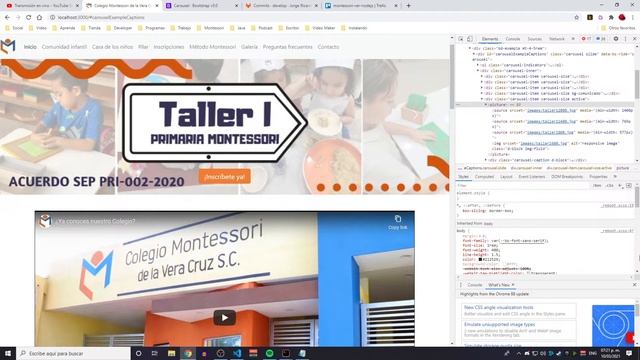Screen dimensions: 640x360
Task: Open the Chrome profile avatar
Action: pos(622,18)
